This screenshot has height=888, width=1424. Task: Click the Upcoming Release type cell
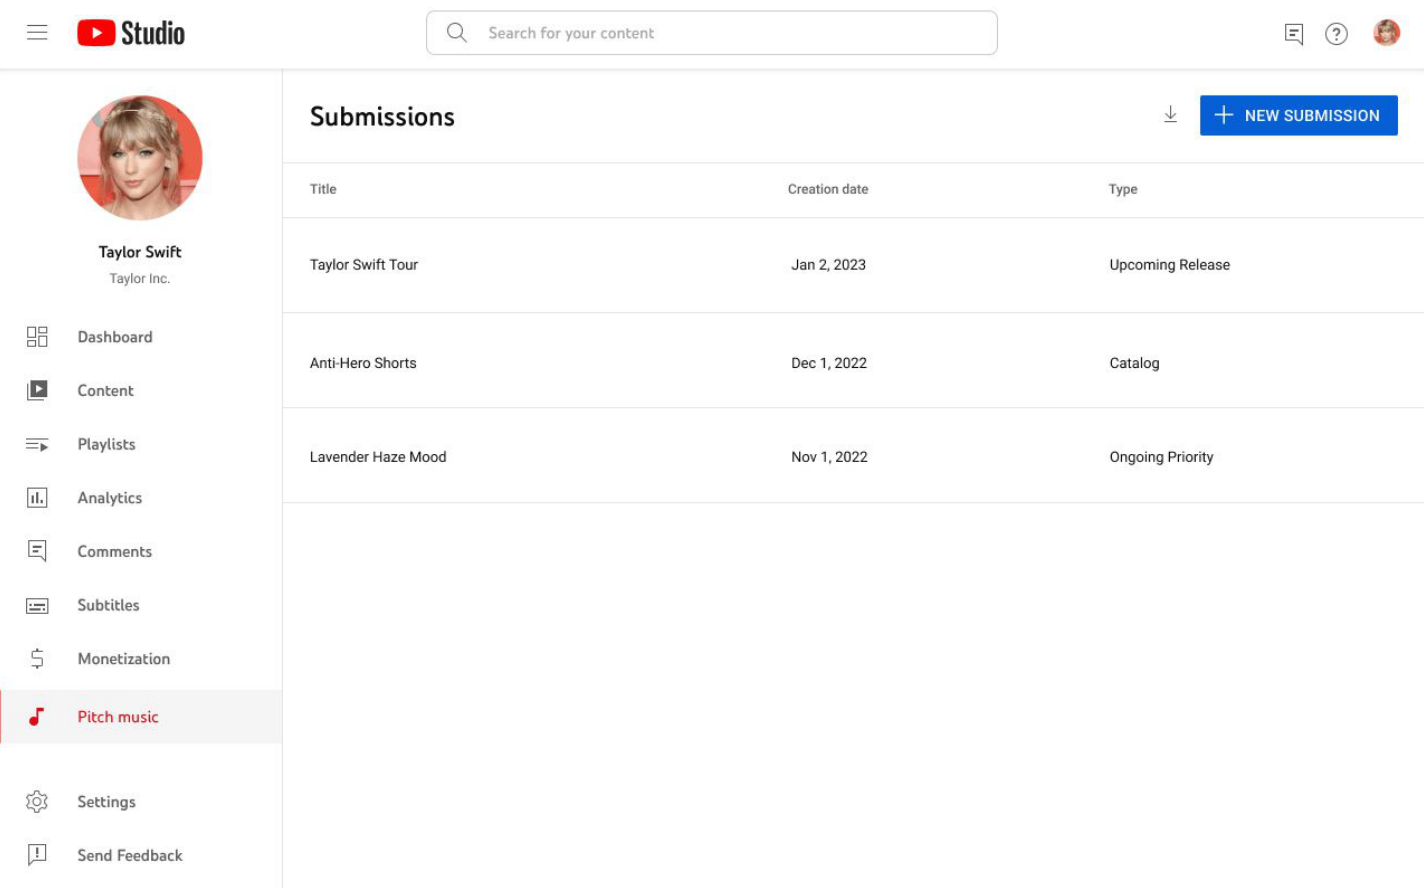(1169, 265)
